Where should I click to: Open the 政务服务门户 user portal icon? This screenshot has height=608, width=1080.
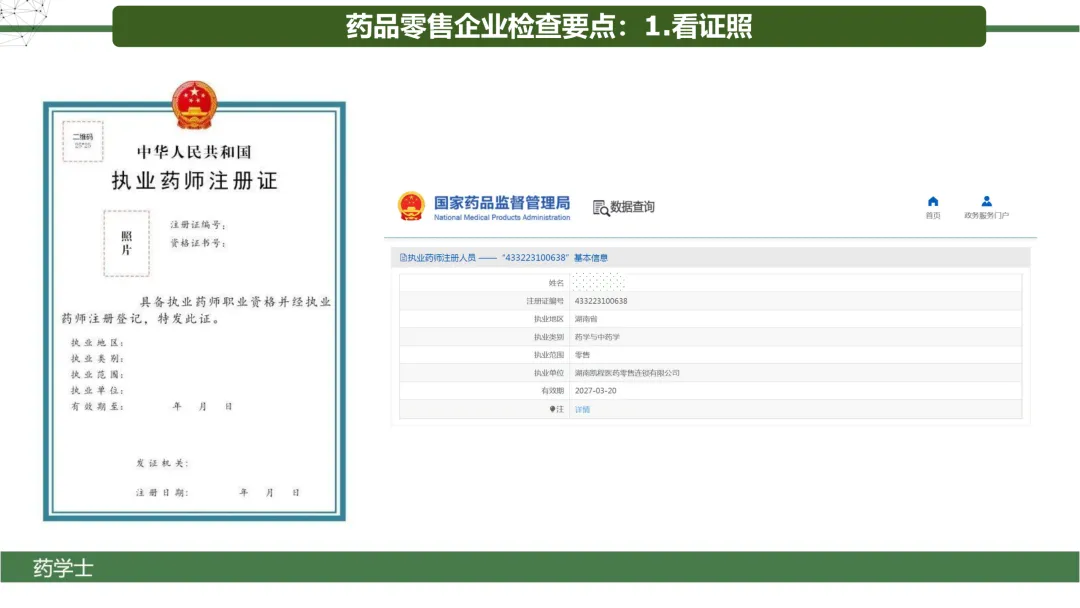point(986,202)
